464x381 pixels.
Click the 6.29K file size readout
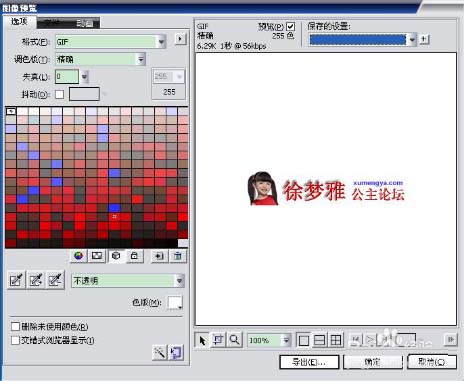[206, 46]
